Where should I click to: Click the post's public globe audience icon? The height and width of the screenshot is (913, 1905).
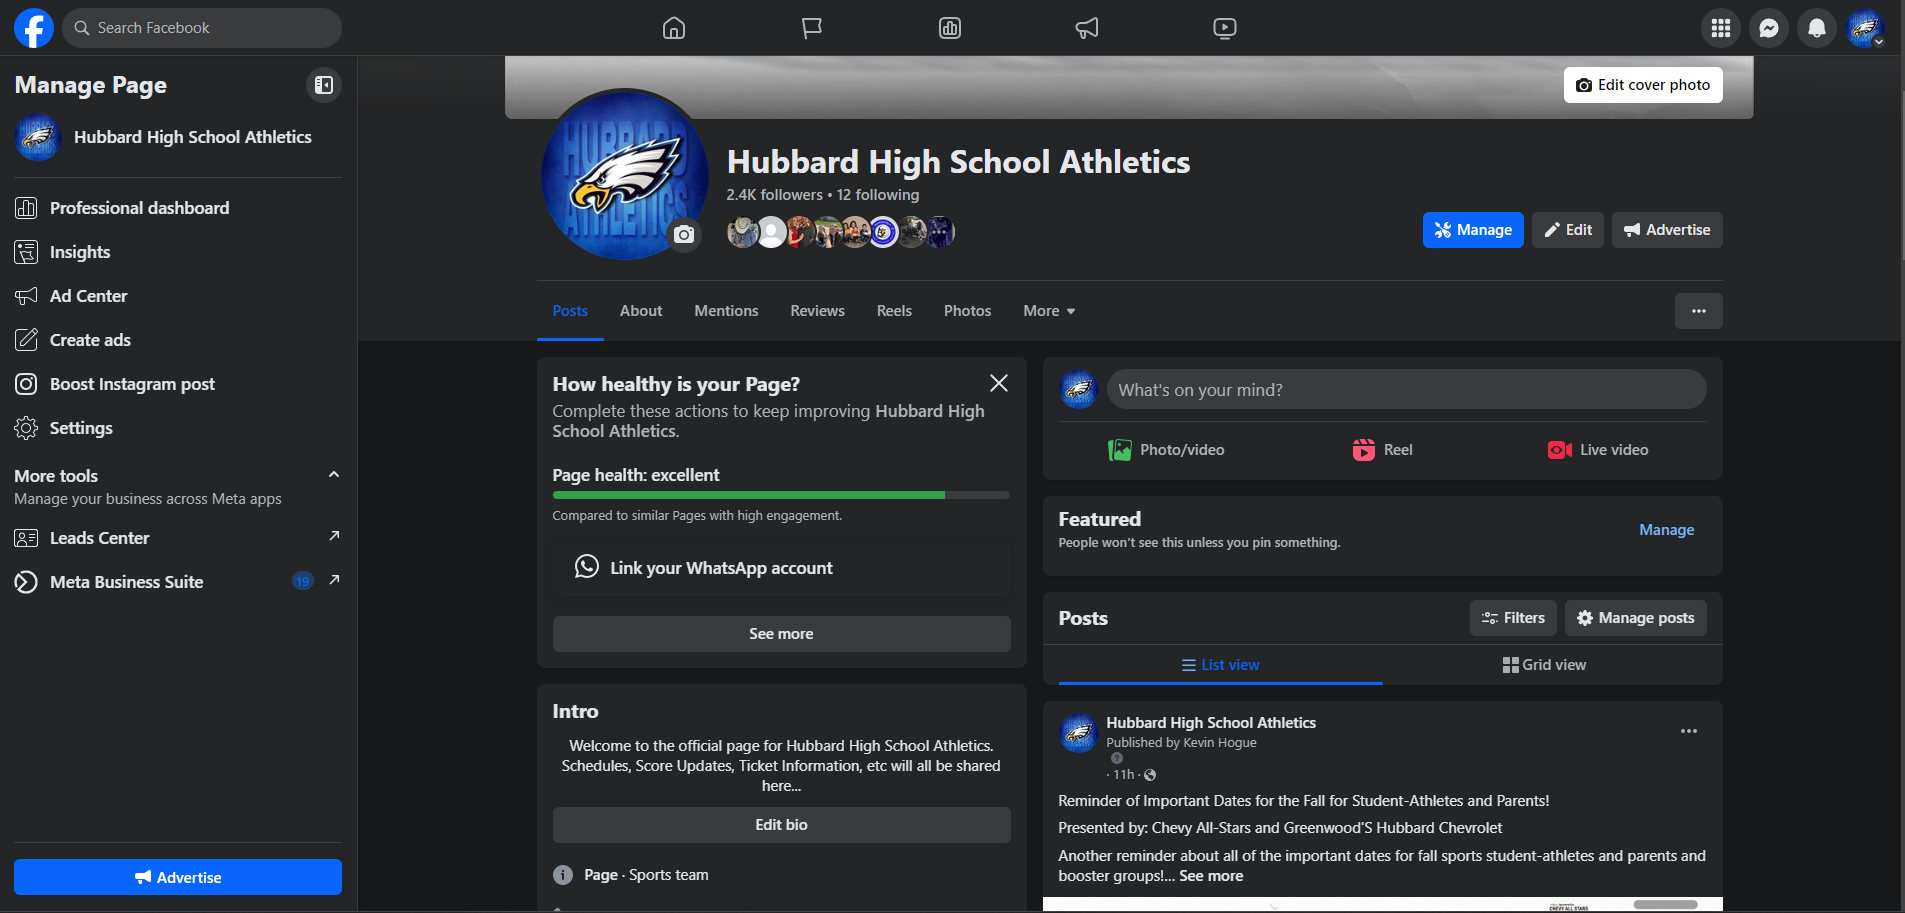pos(1150,775)
